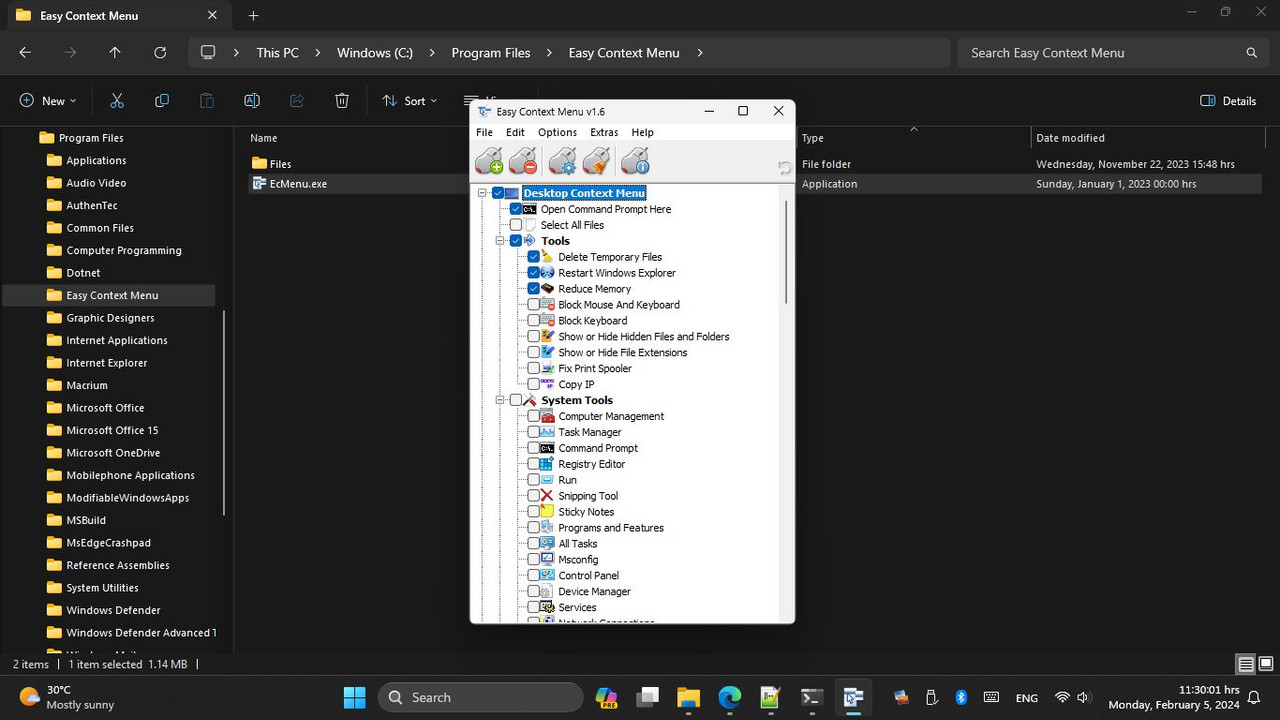Add a new File Explorer tab

[x=253, y=16]
